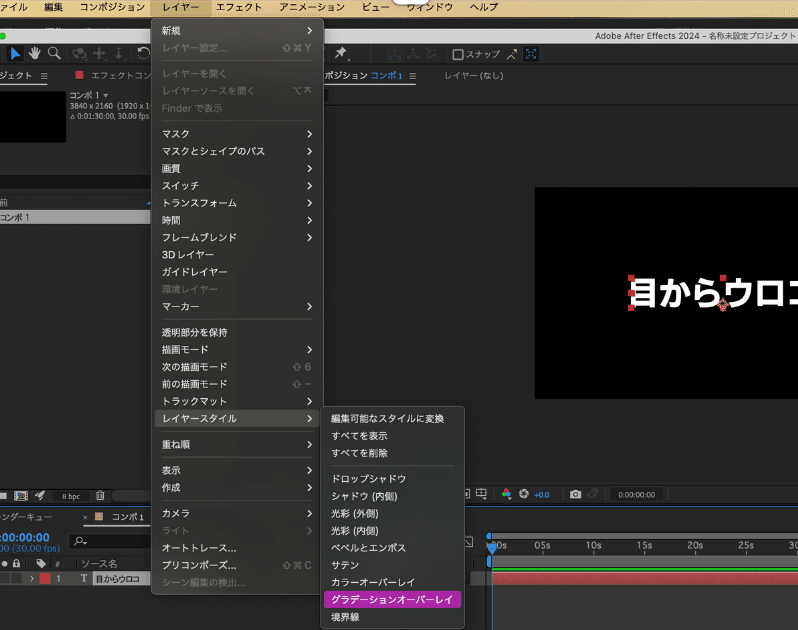Choose ドロップシャドウ from layer styles
The width and height of the screenshot is (798, 630).
pyautogui.click(x=392, y=479)
